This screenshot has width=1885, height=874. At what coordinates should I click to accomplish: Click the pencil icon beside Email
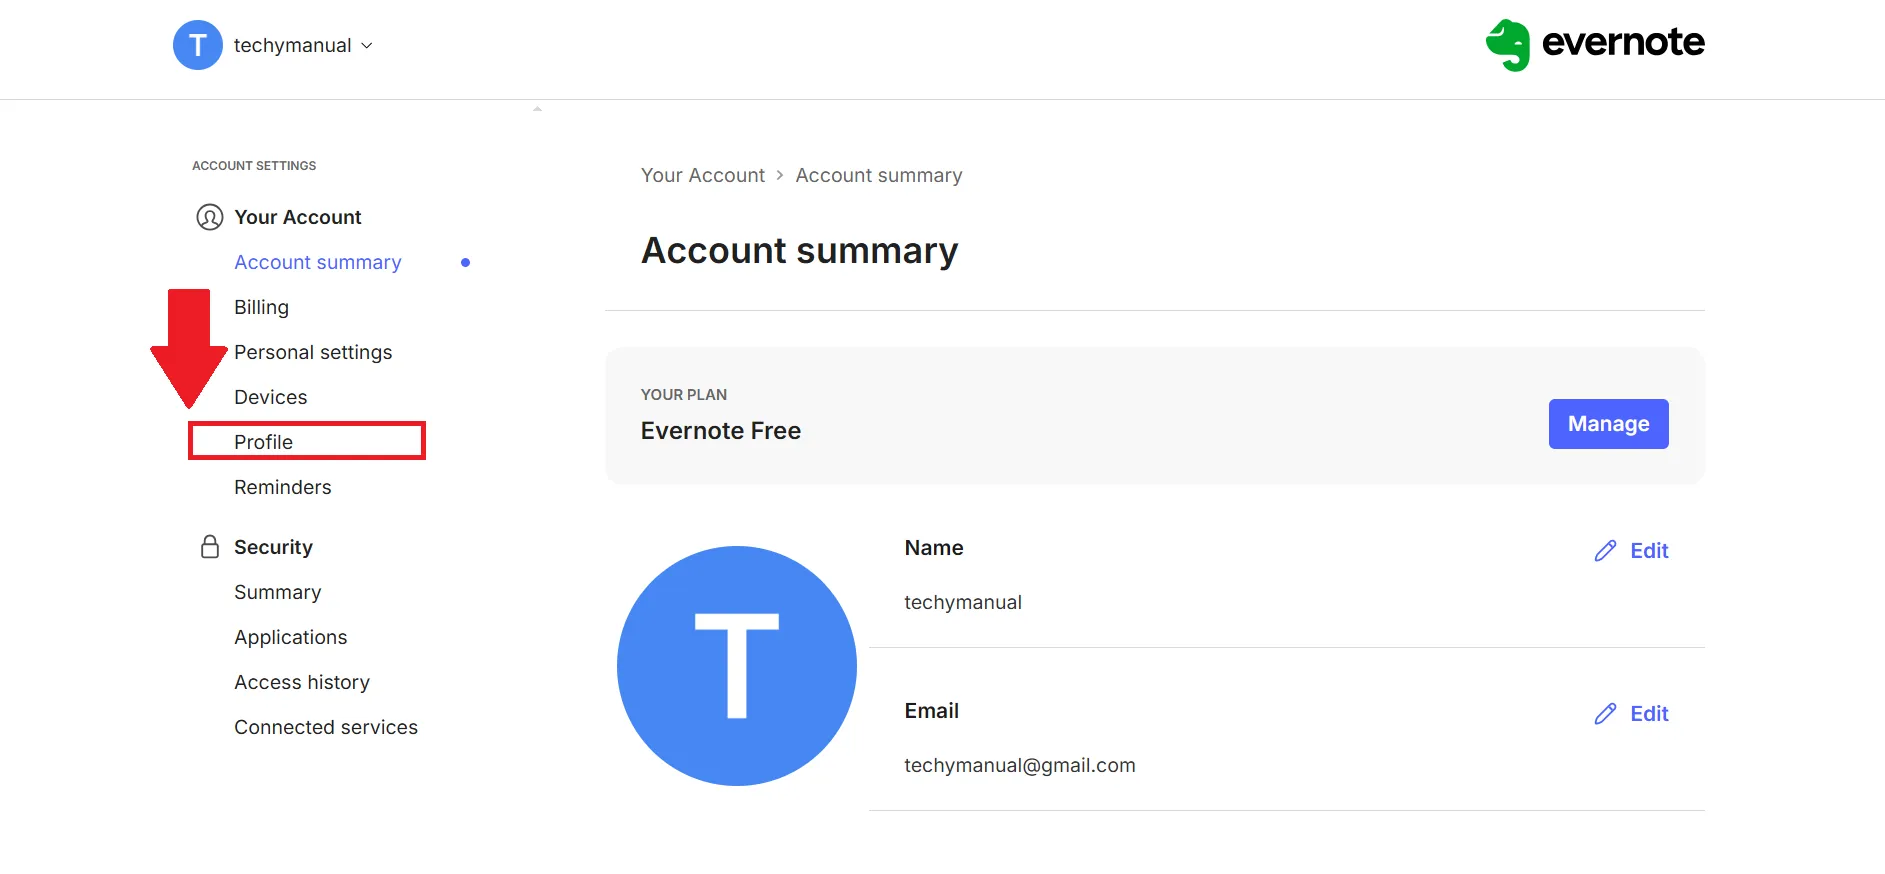(1605, 713)
